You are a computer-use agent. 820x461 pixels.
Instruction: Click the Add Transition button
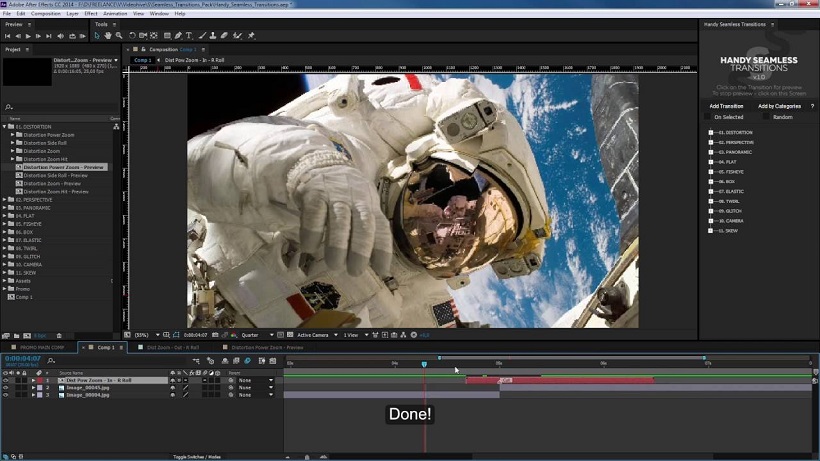click(726, 106)
